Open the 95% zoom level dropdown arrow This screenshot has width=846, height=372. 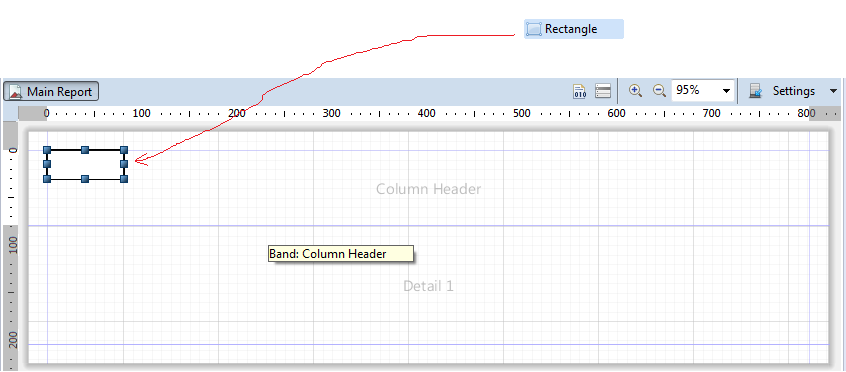click(726, 91)
